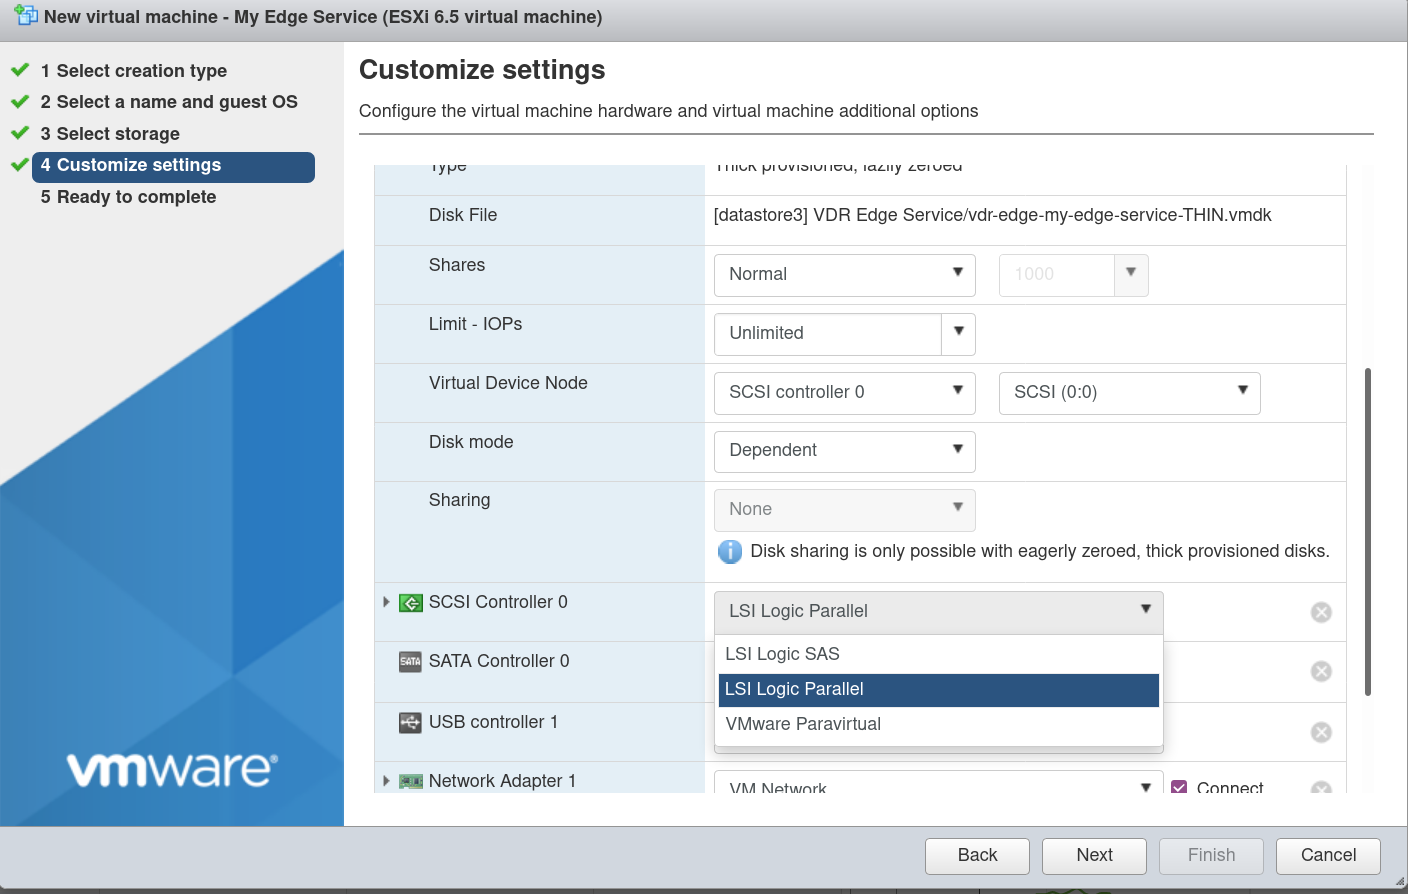Click the USB controller 1 icon
Image resolution: width=1408 pixels, height=894 pixels.
point(410,723)
